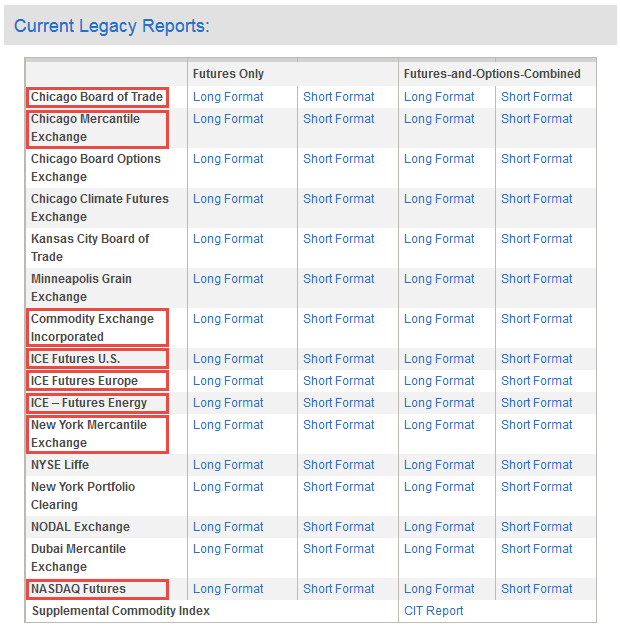Viewport: 620px width, 627px height.
Task: Open ICE Futures Europe combined Short Format
Action: pos(536,381)
